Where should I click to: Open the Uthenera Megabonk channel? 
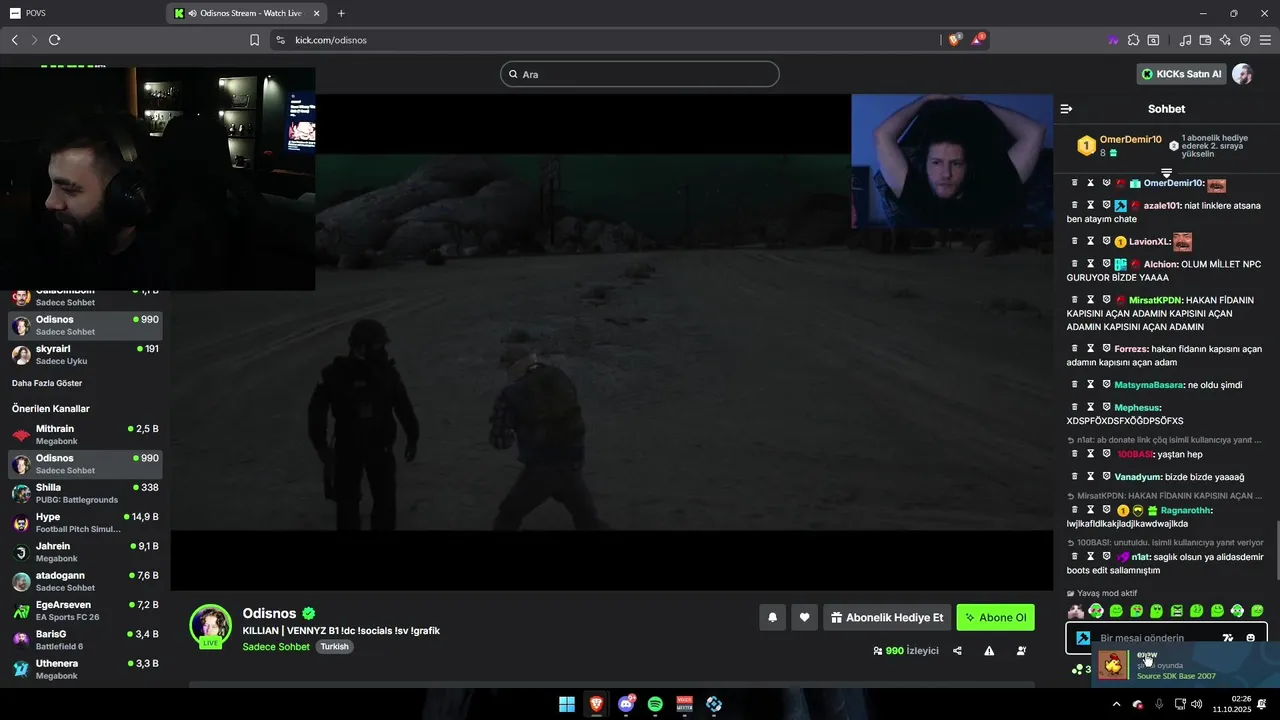click(x=85, y=669)
